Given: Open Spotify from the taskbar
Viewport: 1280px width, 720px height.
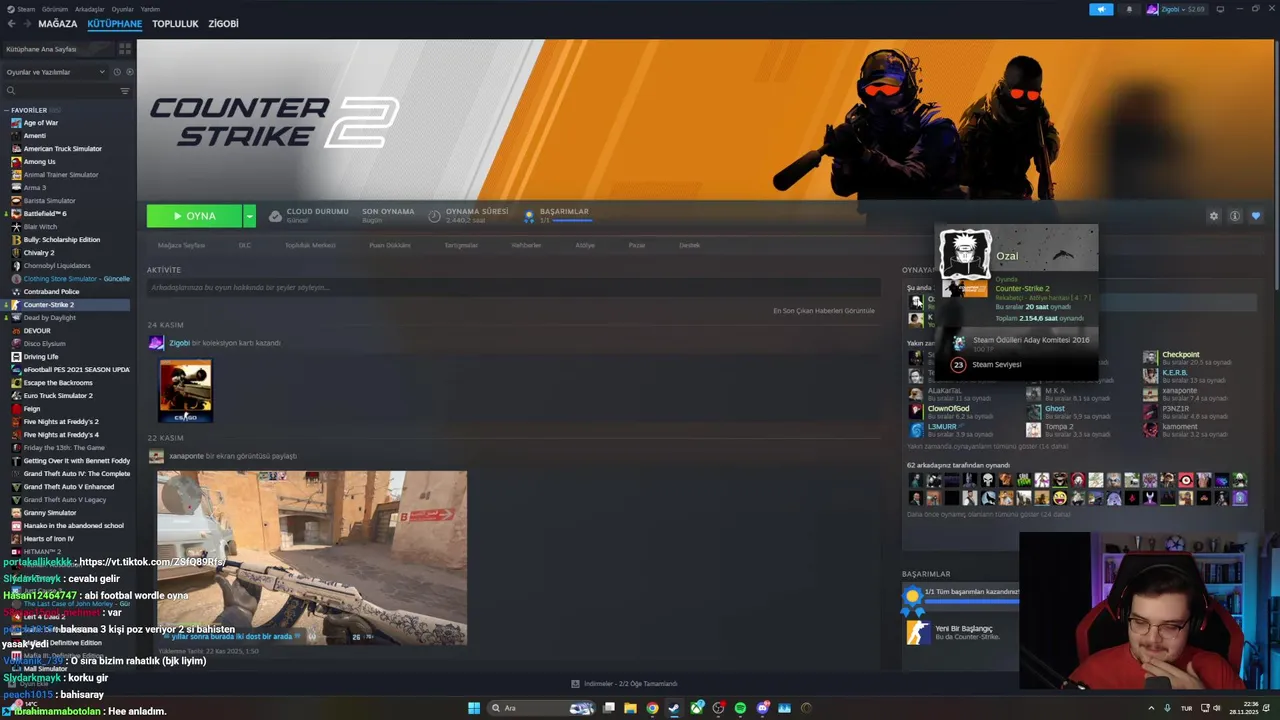Looking at the screenshot, I should coord(740,708).
